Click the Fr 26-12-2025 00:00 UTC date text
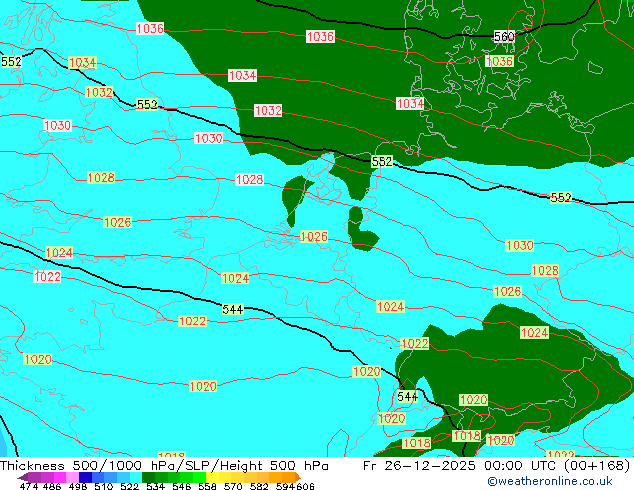The height and width of the screenshot is (490, 634). click(x=461, y=466)
